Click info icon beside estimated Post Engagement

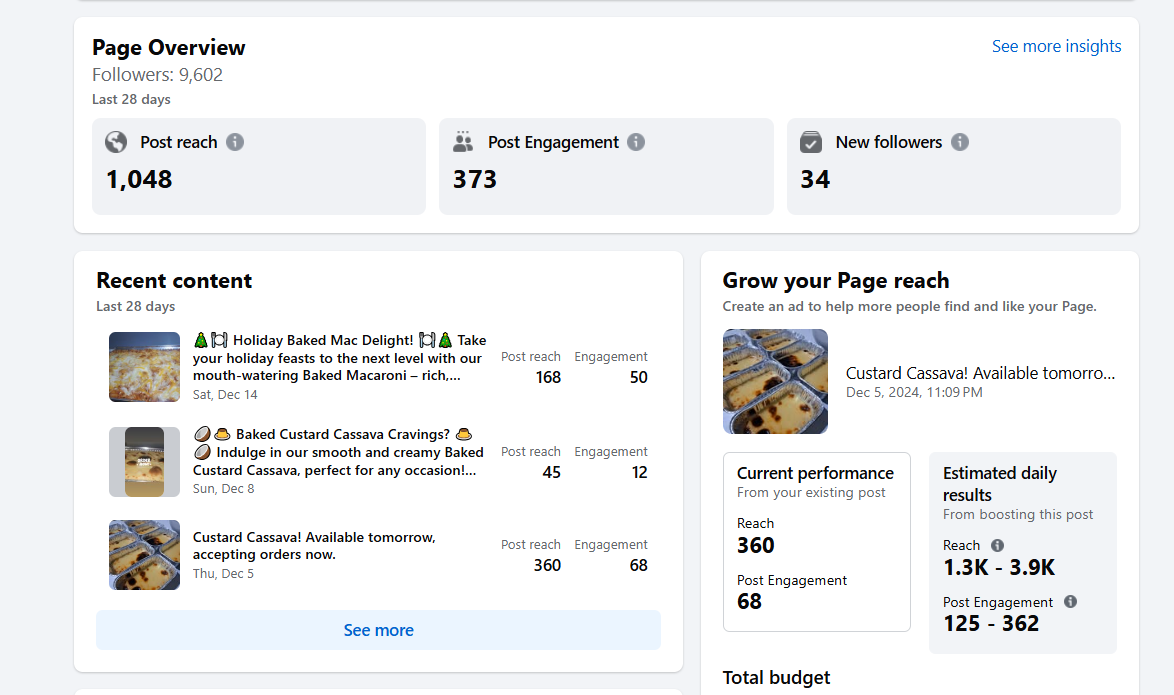(x=1070, y=602)
